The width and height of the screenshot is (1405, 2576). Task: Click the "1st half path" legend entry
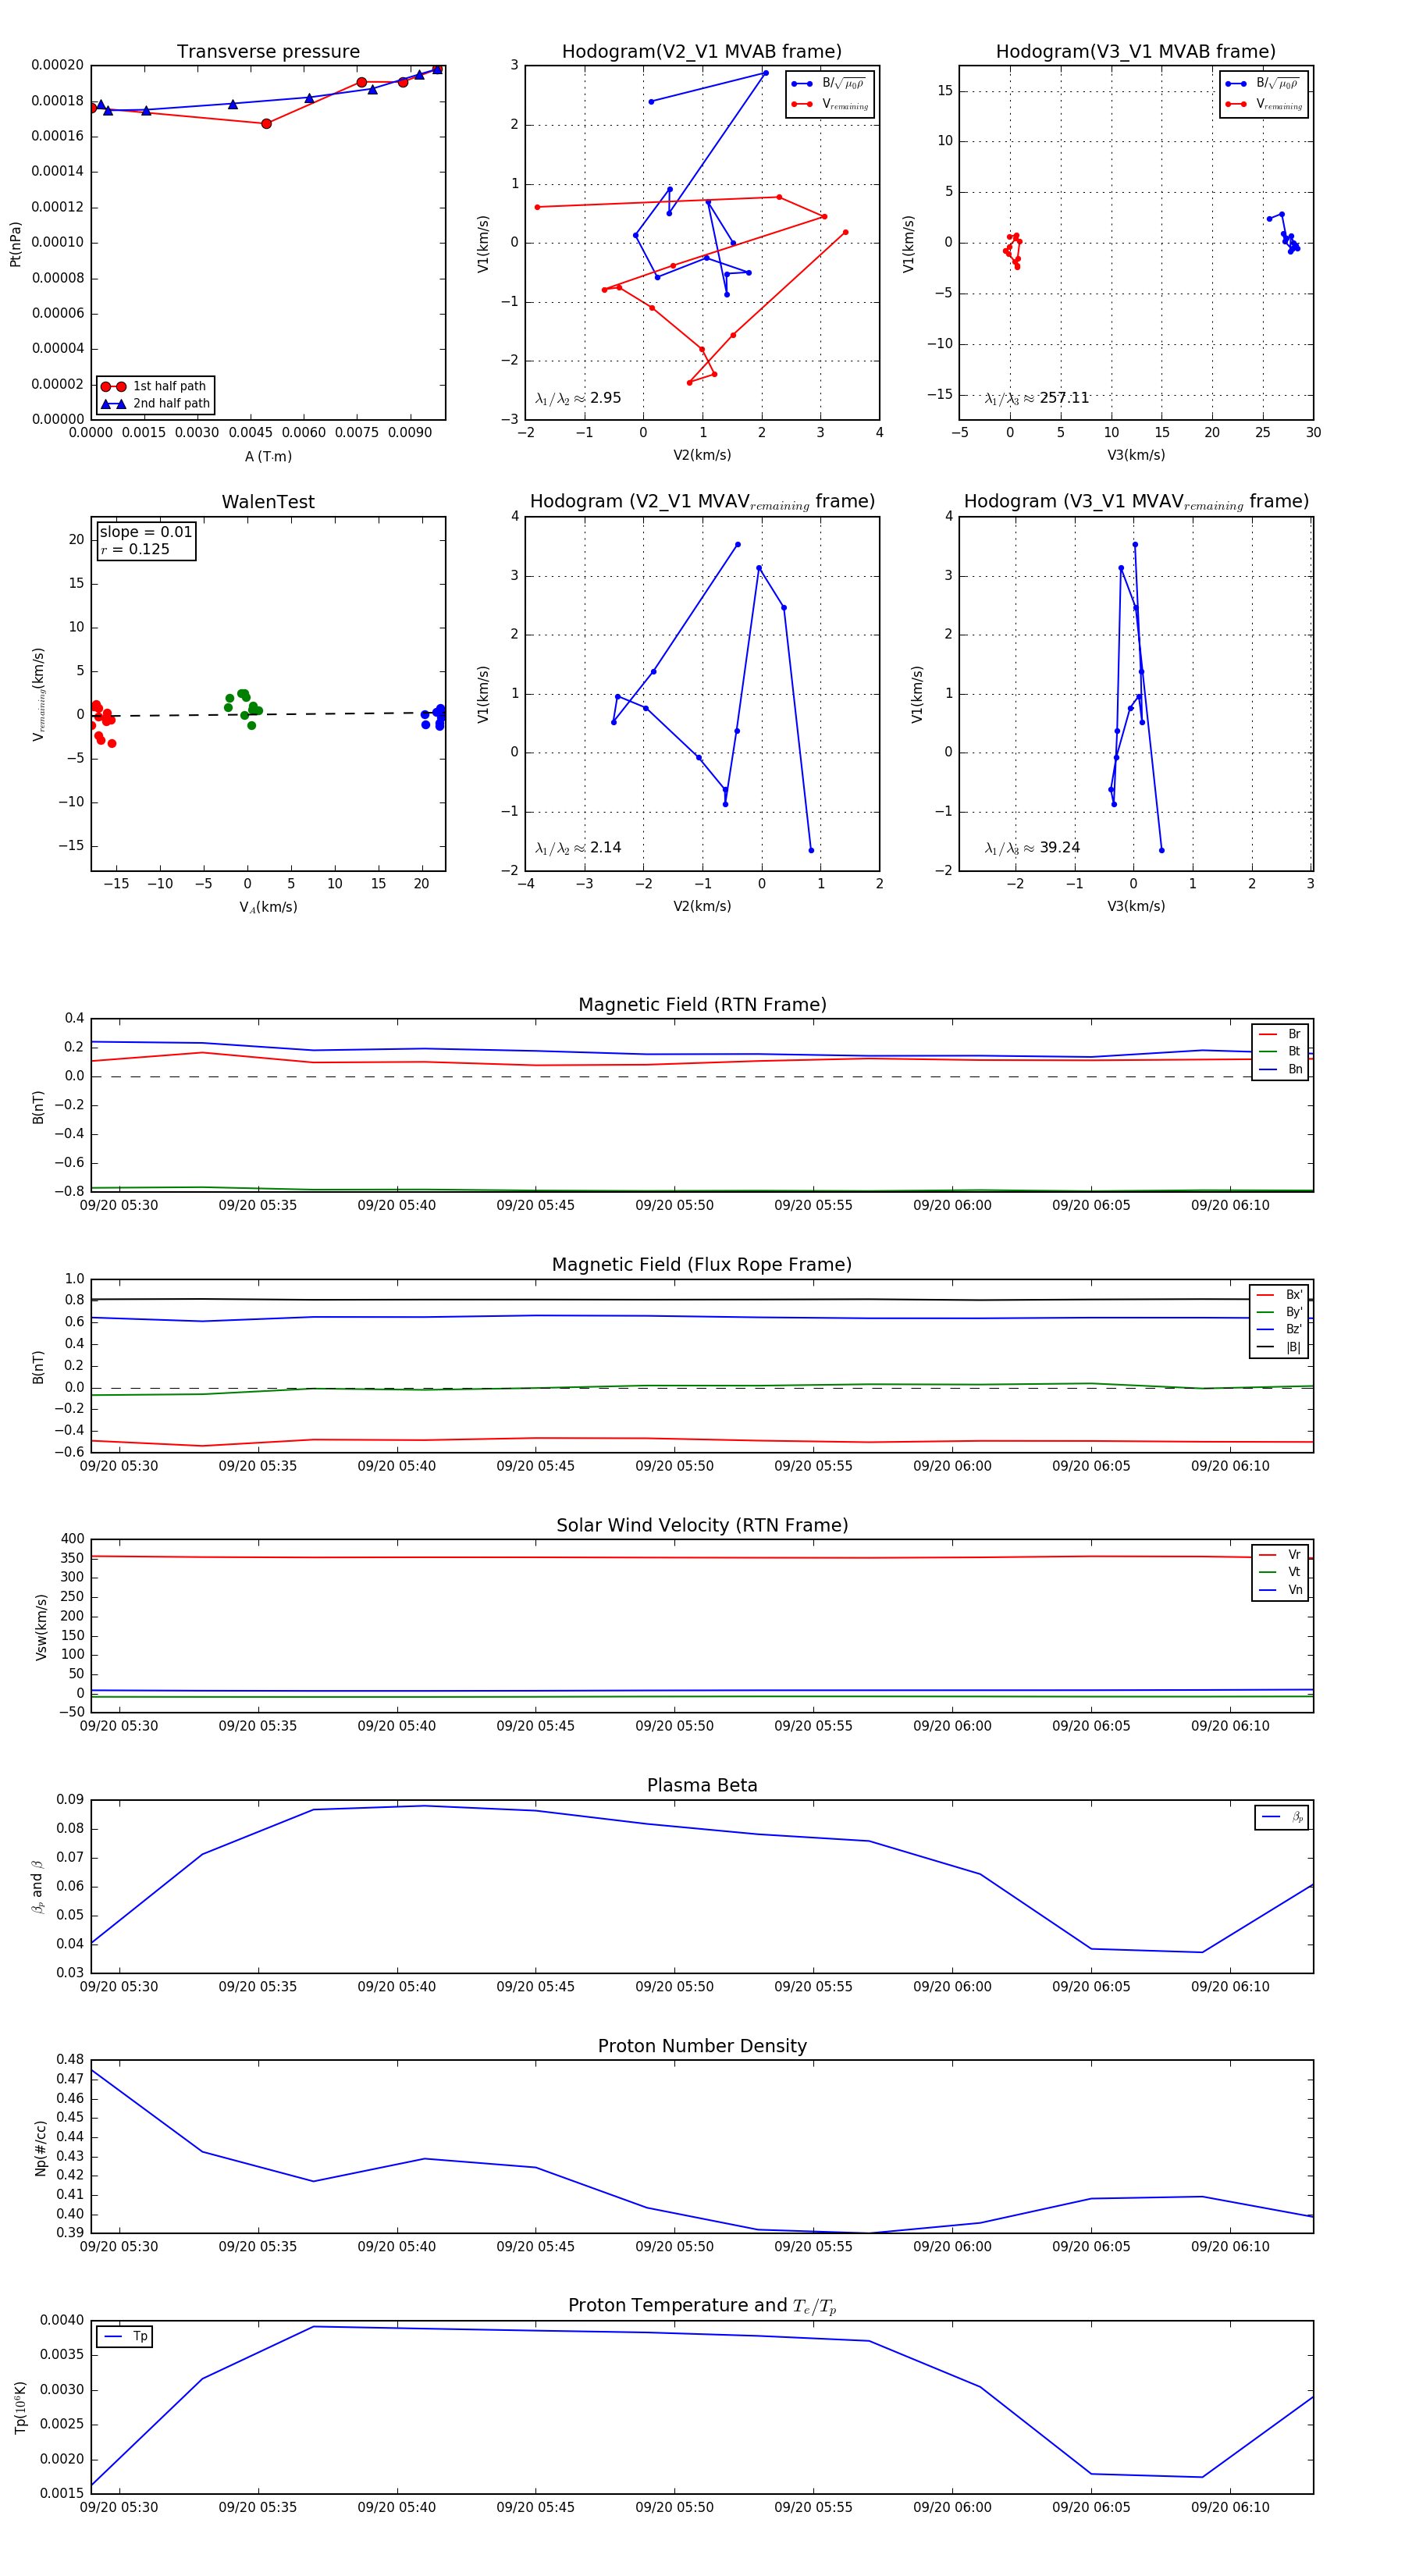[156, 386]
